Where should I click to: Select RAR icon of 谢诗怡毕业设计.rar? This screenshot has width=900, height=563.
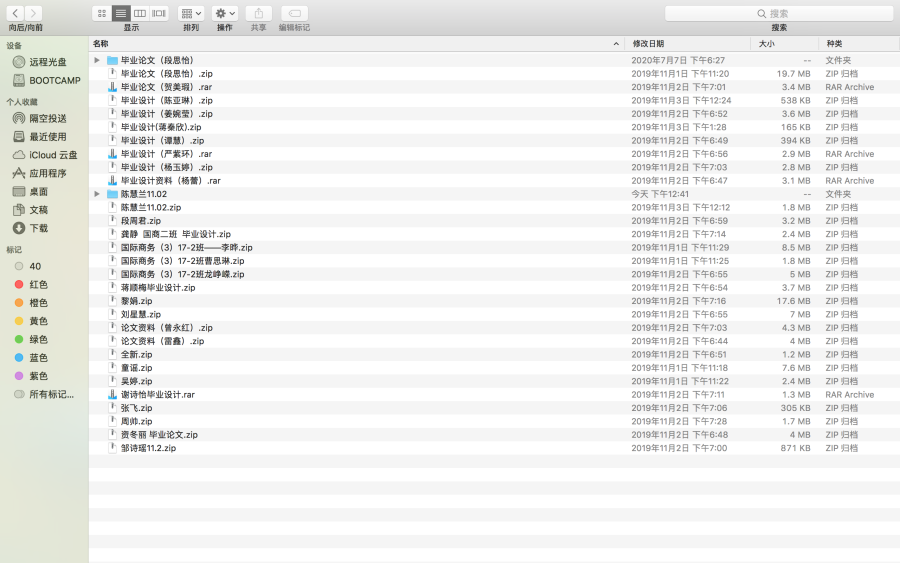[x=112, y=395]
